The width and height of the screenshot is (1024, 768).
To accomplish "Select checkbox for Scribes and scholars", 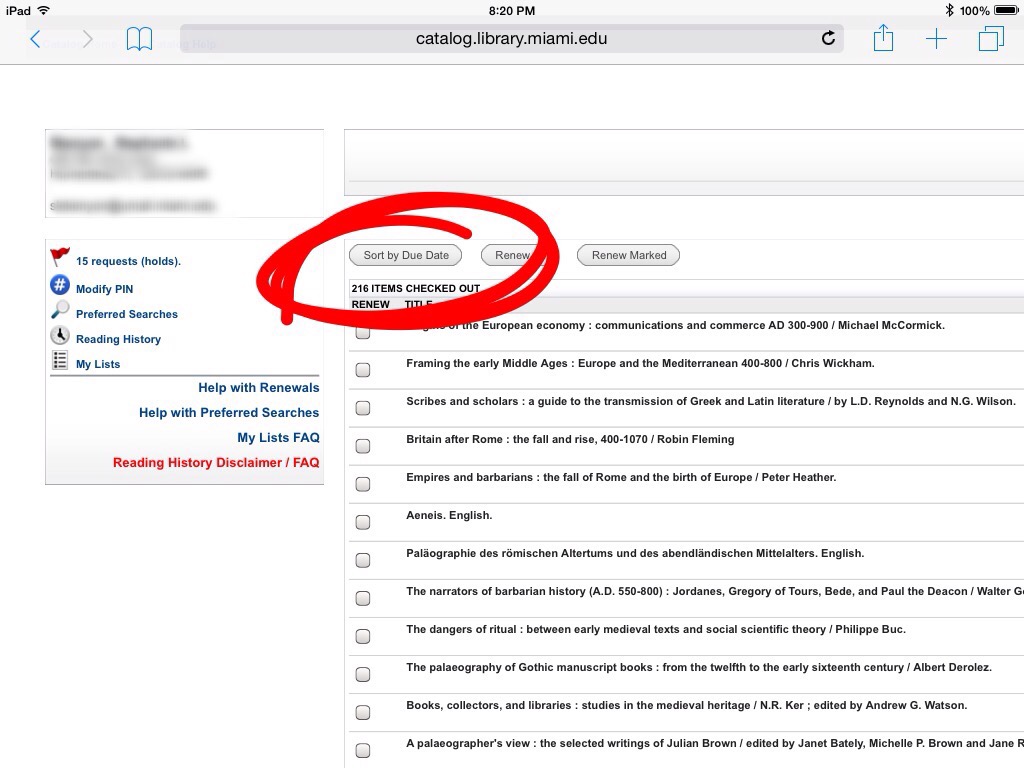I will [x=363, y=408].
